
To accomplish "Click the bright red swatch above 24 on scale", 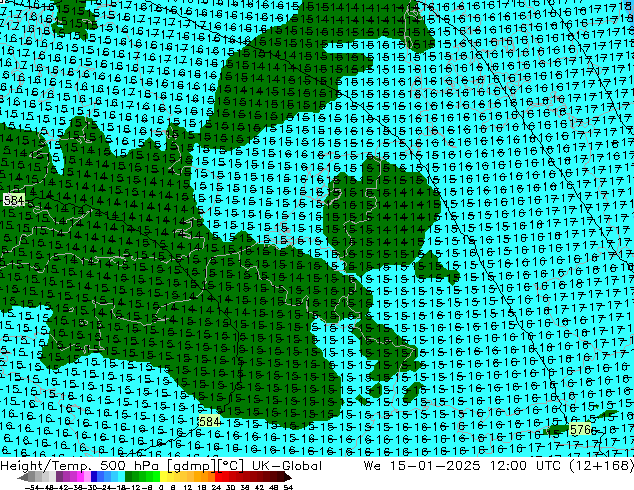I will (x=219, y=477).
